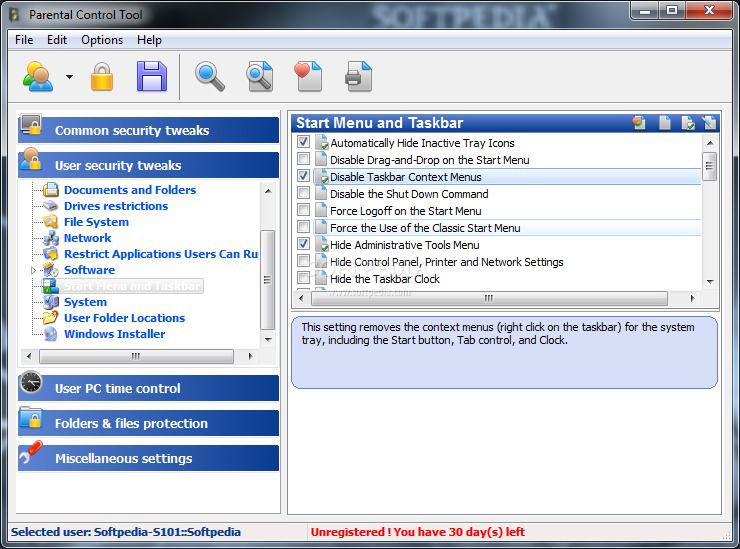
Task: Click the Windows Installer tree icon
Action: click(x=50, y=334)
